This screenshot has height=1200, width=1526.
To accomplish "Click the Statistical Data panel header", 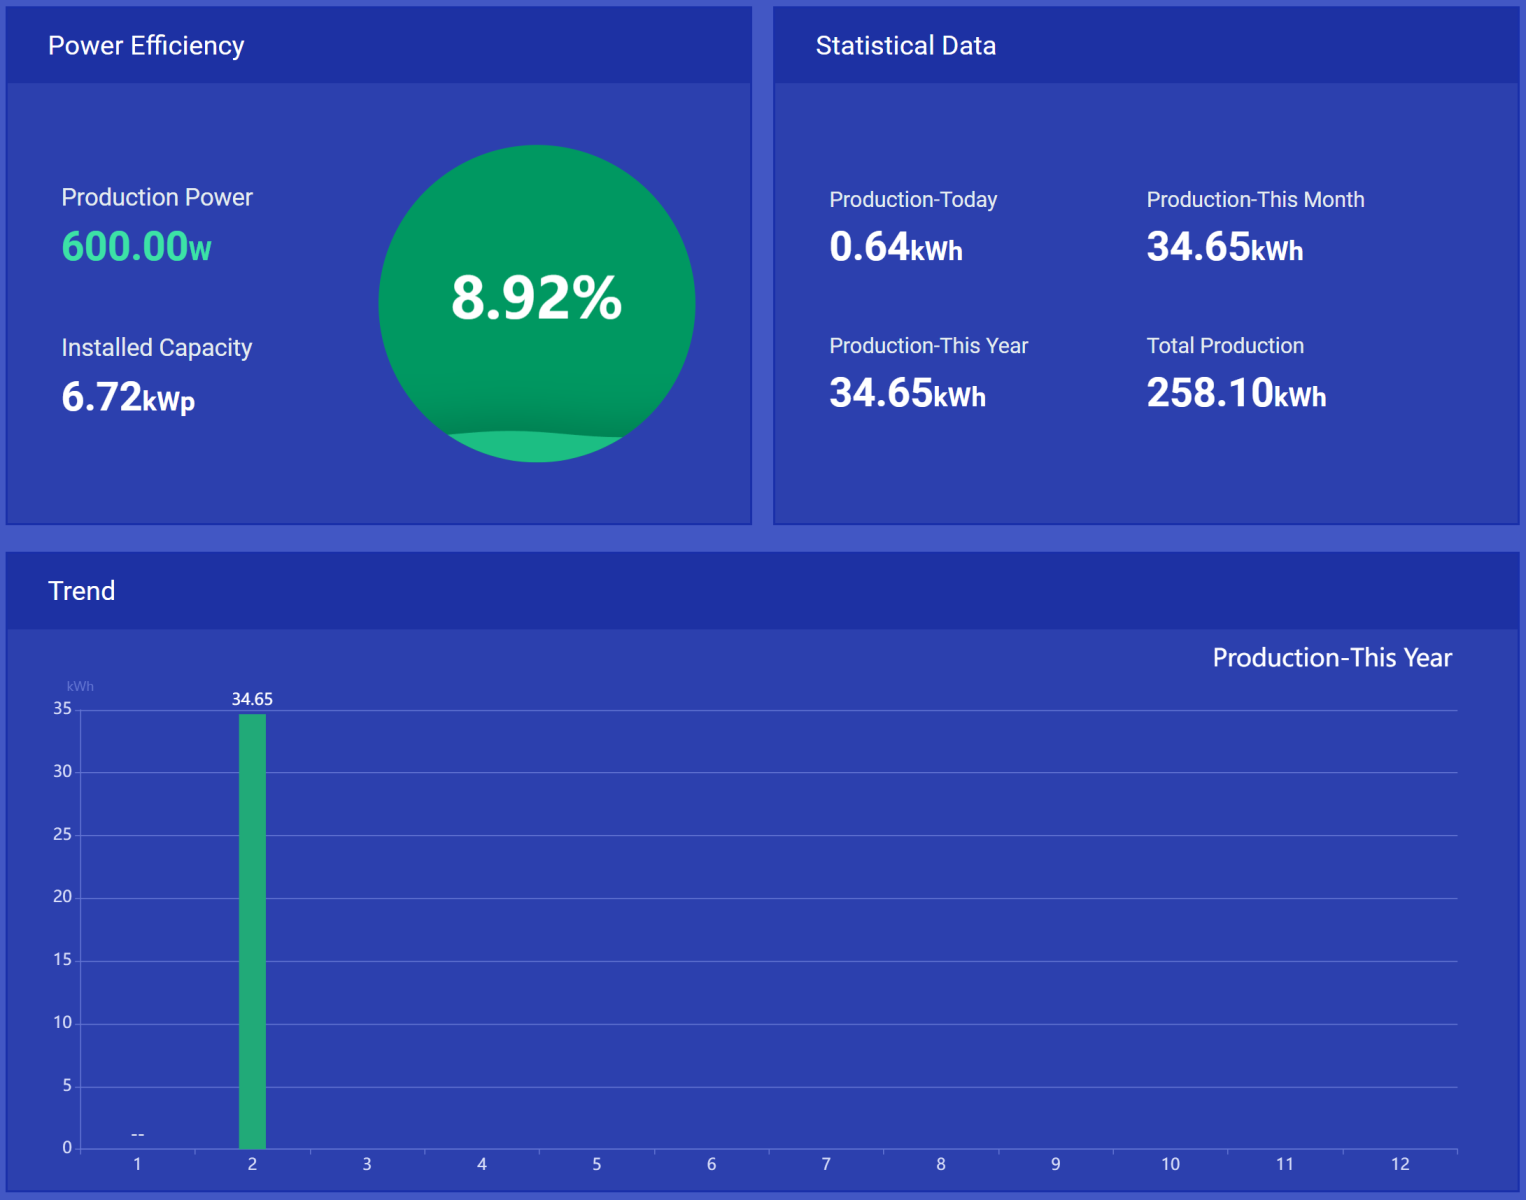I will click(x=905, y=46).
